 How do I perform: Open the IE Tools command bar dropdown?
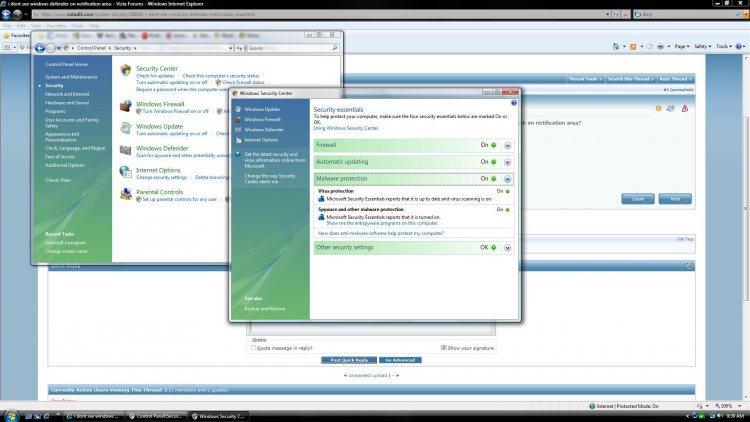[724, 46]
